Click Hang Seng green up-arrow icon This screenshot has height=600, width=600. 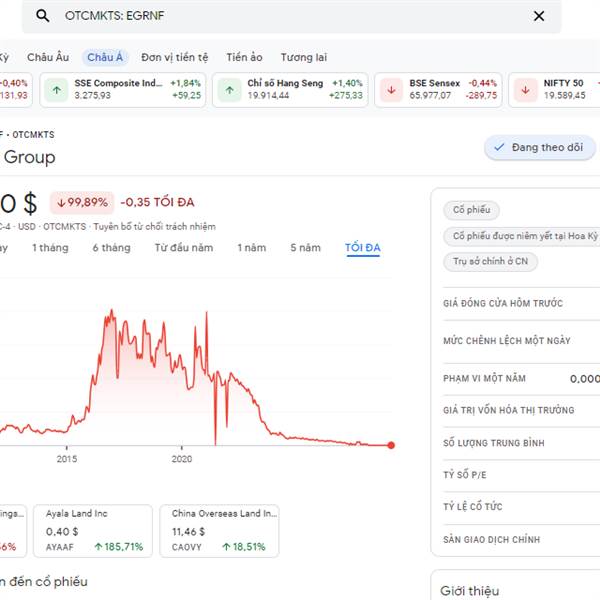[x=230, y=90]
